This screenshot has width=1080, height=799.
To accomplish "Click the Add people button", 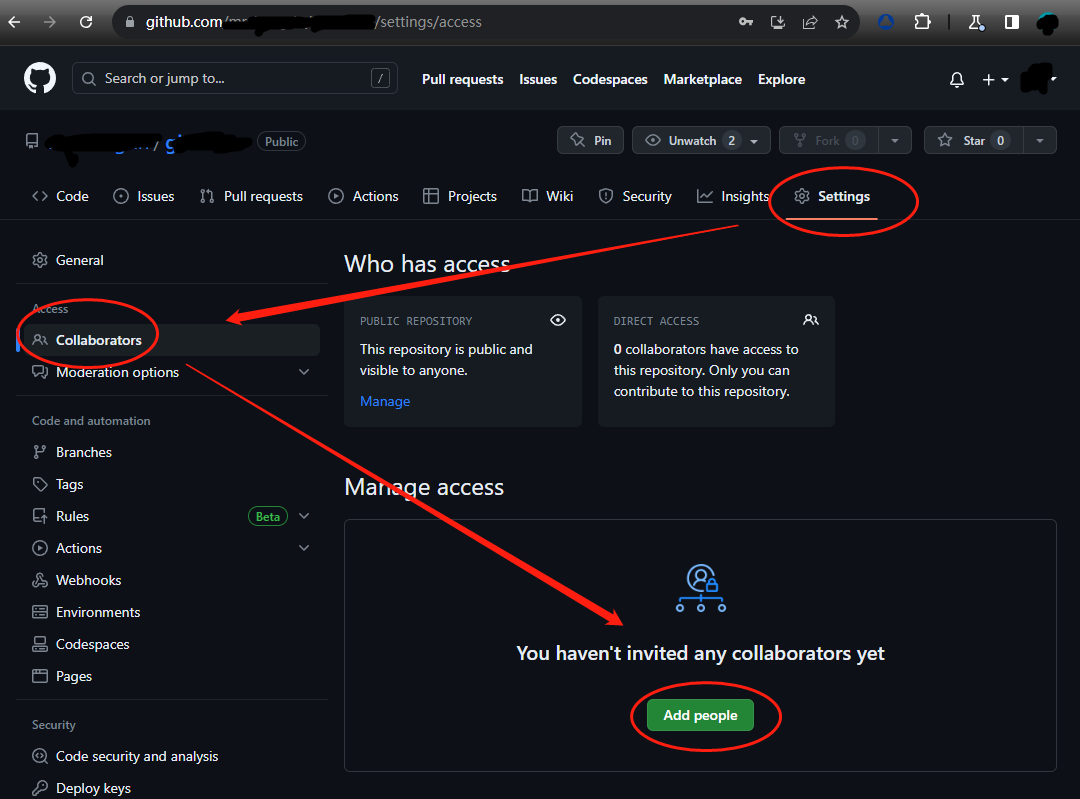I will click(x=700, y=716).
